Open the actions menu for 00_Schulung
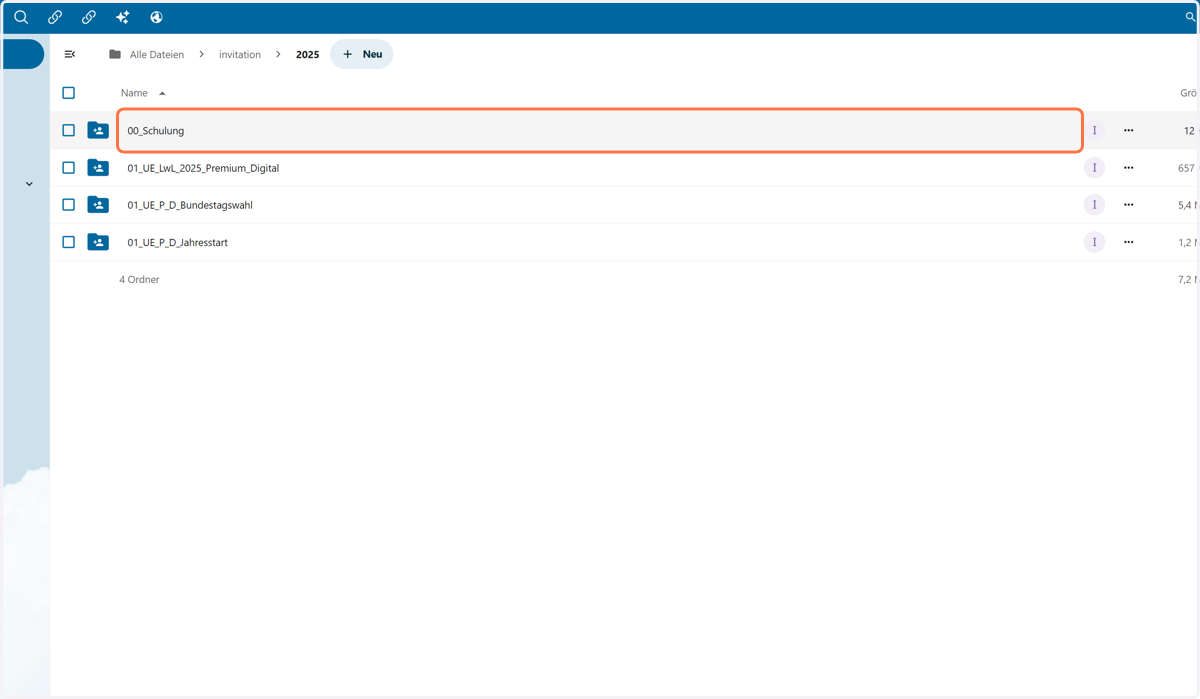This screenshot has height=699, width=1200. pos(1129,130)
